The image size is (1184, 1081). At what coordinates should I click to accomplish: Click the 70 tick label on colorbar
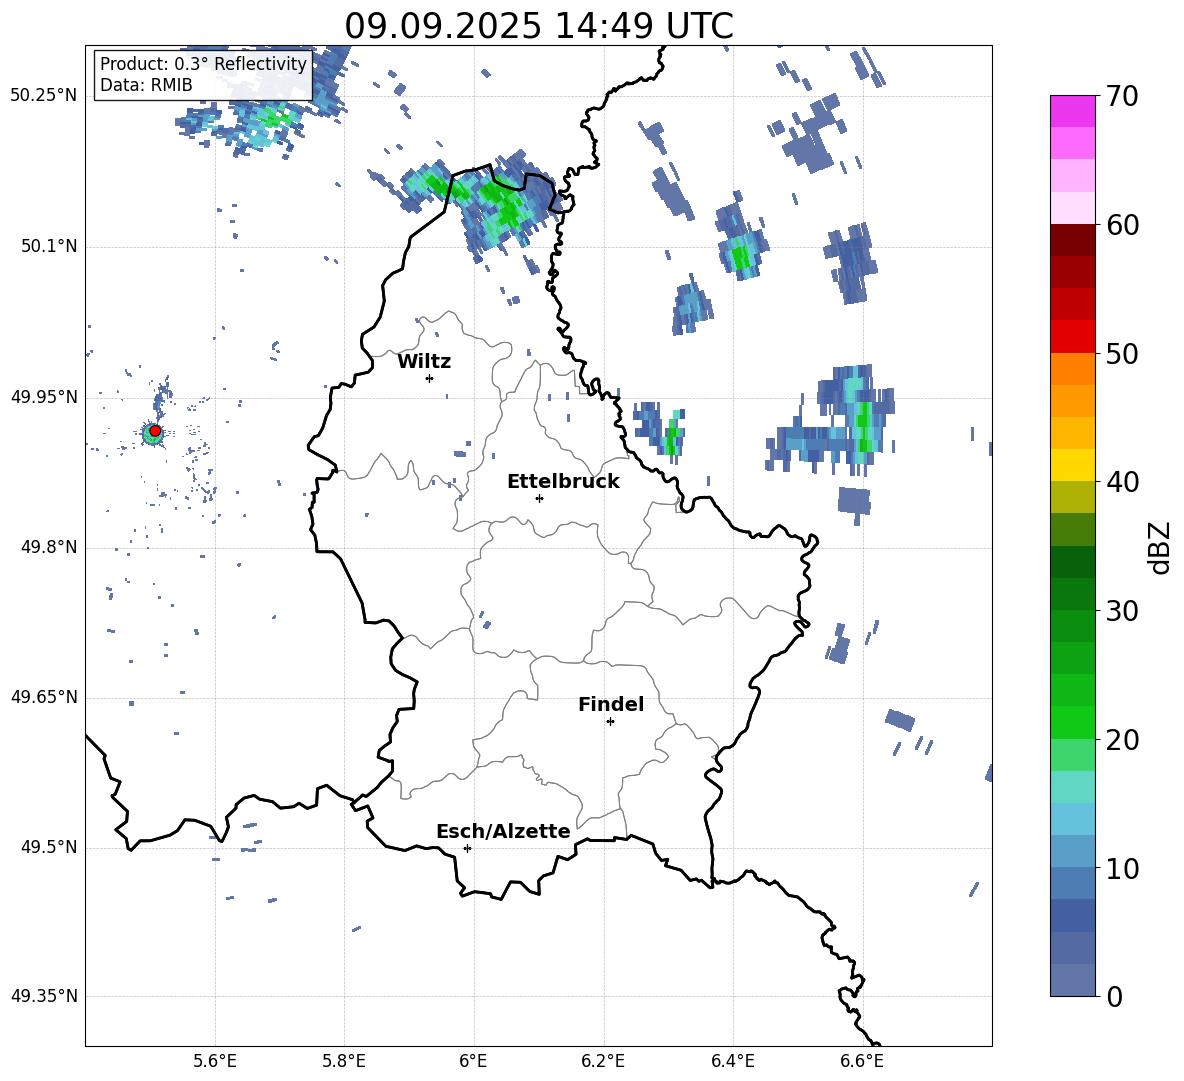click(x=1122, y=96)
